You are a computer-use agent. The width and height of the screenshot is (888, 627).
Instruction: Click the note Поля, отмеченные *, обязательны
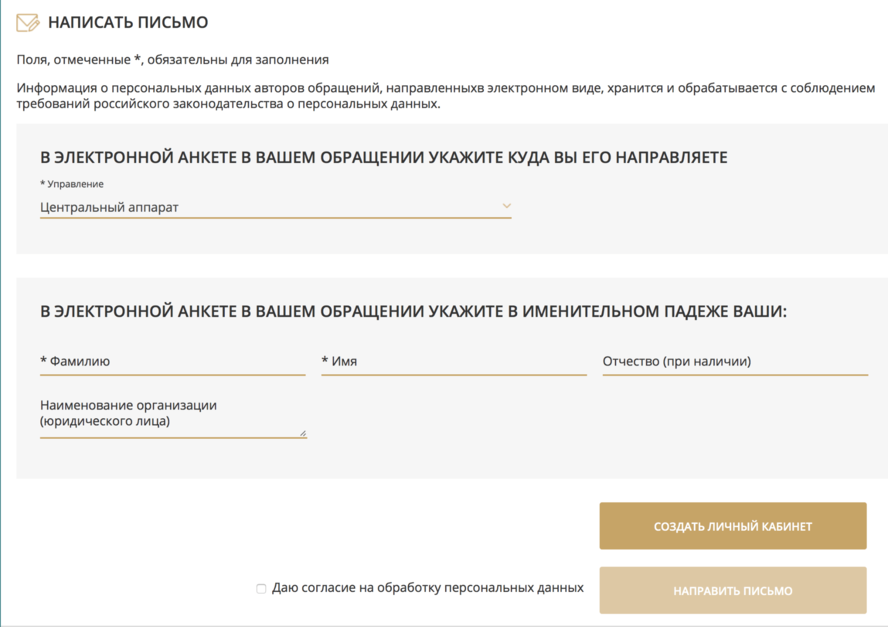coord(173,60)
